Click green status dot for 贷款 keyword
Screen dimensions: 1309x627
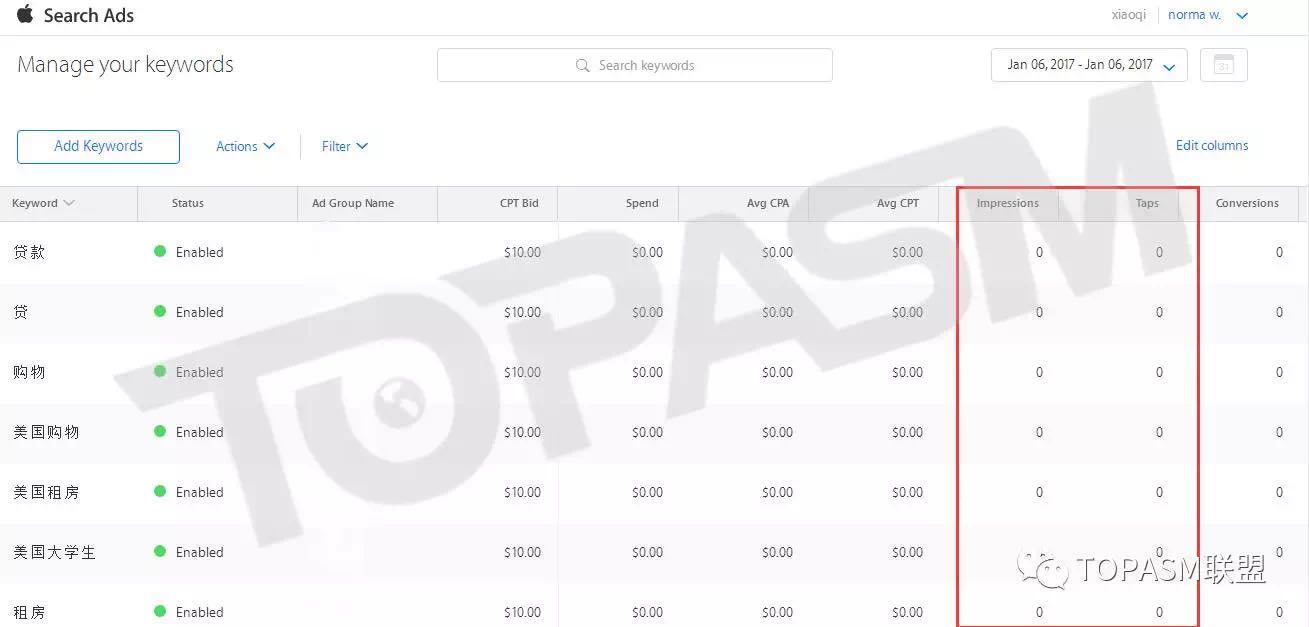click(x=160, y=252)
